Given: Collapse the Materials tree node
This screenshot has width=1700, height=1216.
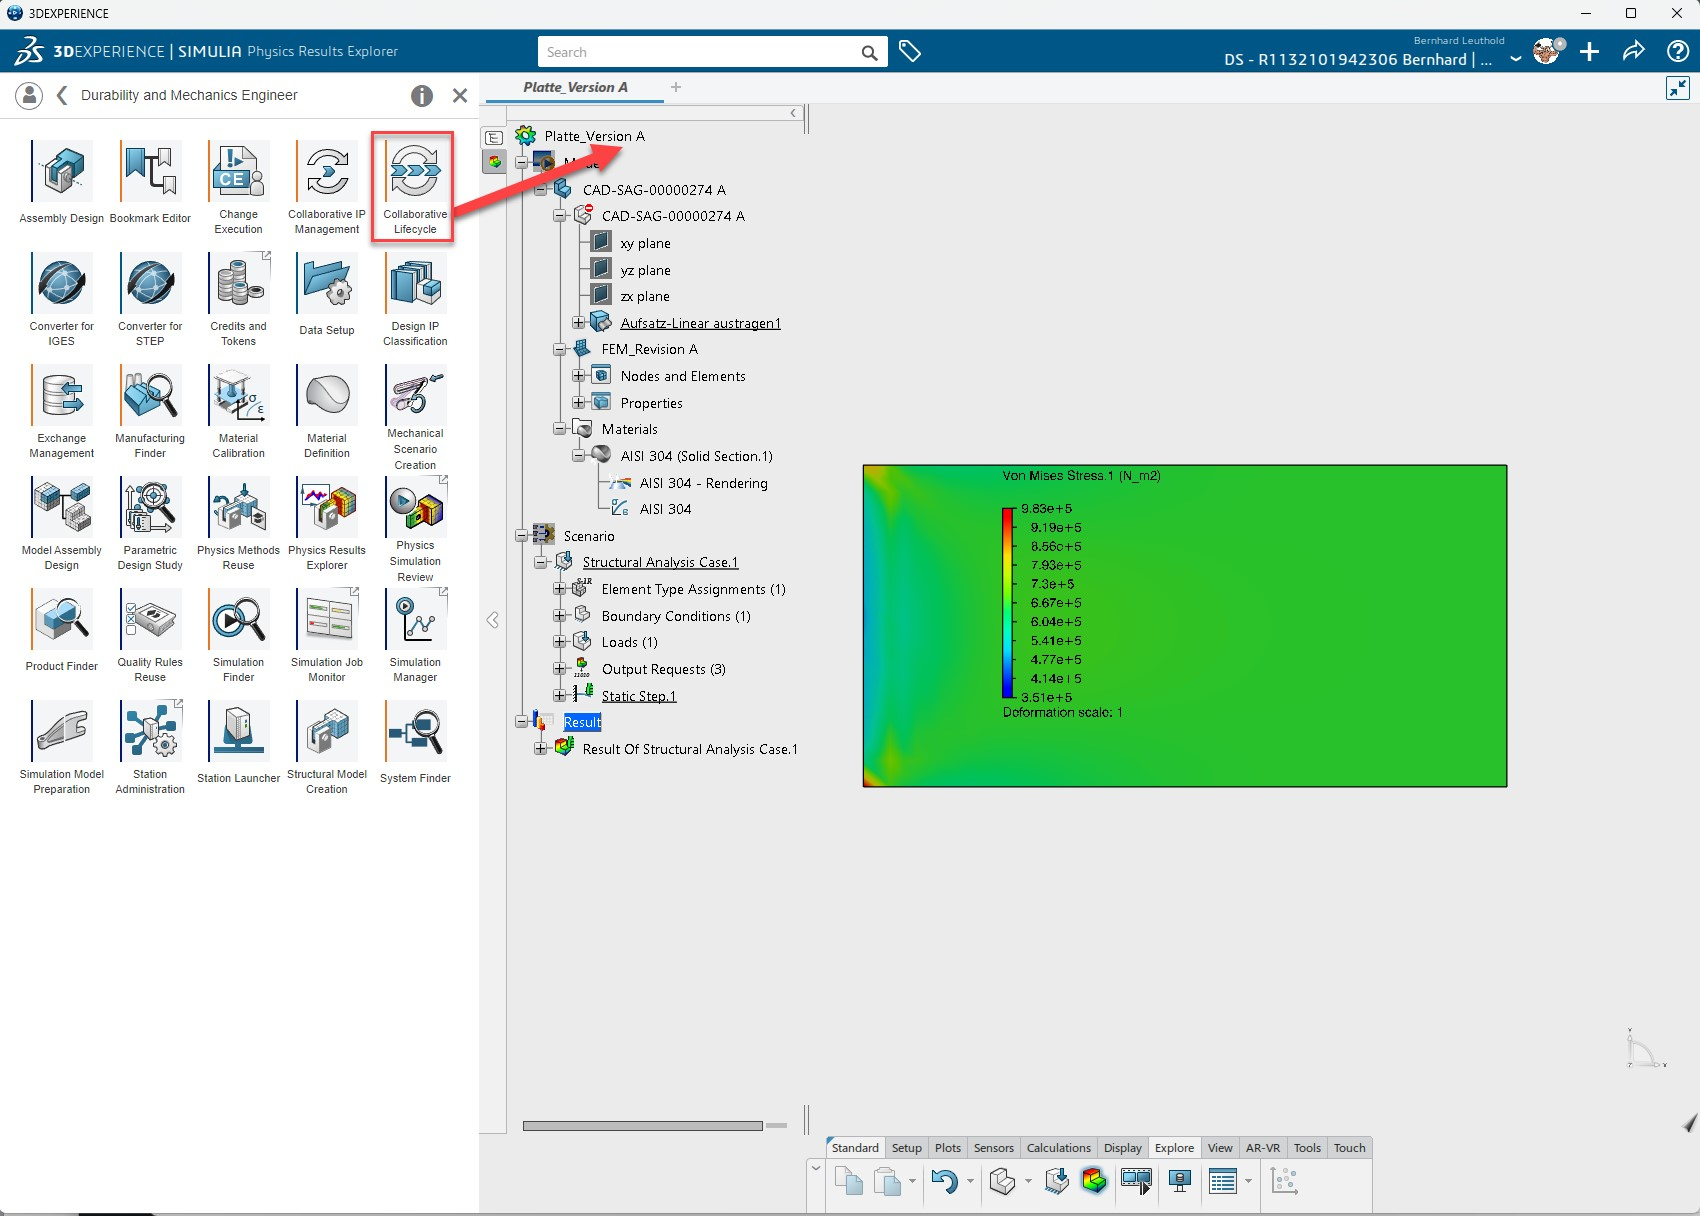Looking at the screenshot, I should (560, 430).
